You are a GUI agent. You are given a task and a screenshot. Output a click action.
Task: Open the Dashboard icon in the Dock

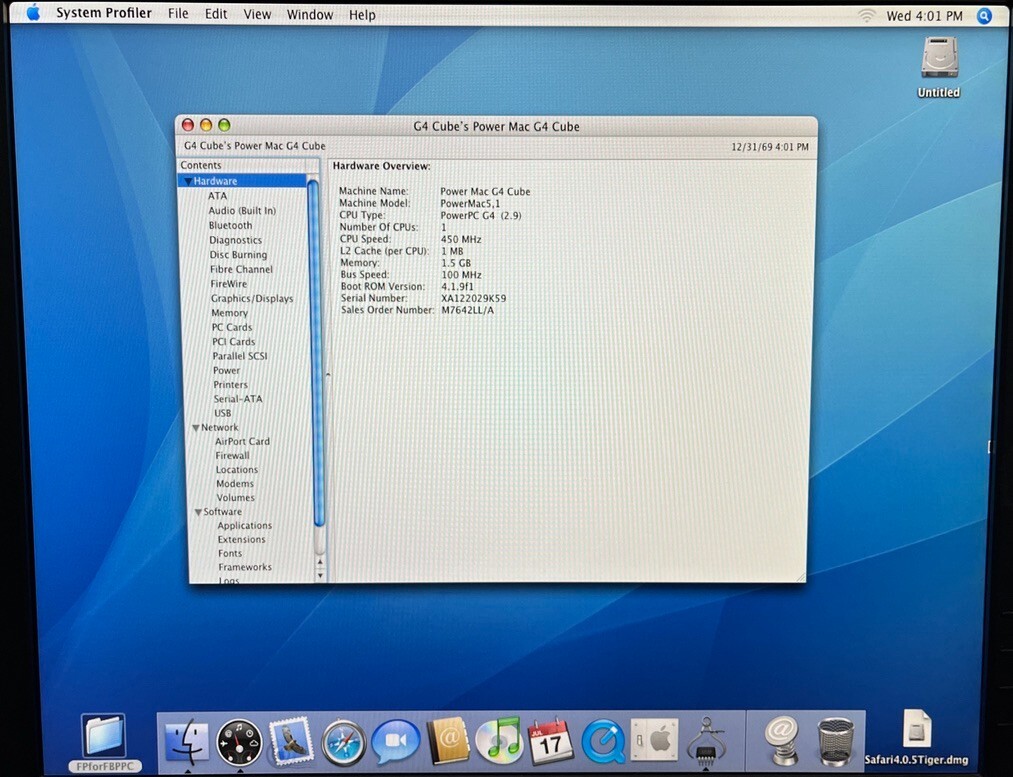click(x=239, y=743)
